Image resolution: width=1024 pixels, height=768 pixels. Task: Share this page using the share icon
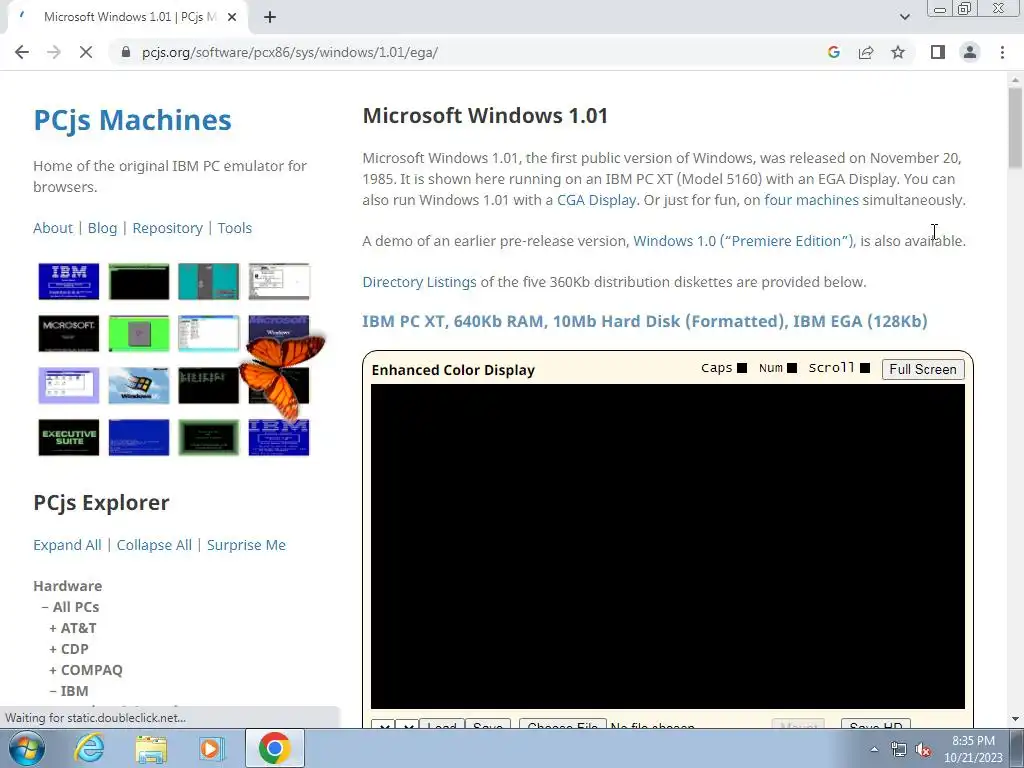pos(866,52)
